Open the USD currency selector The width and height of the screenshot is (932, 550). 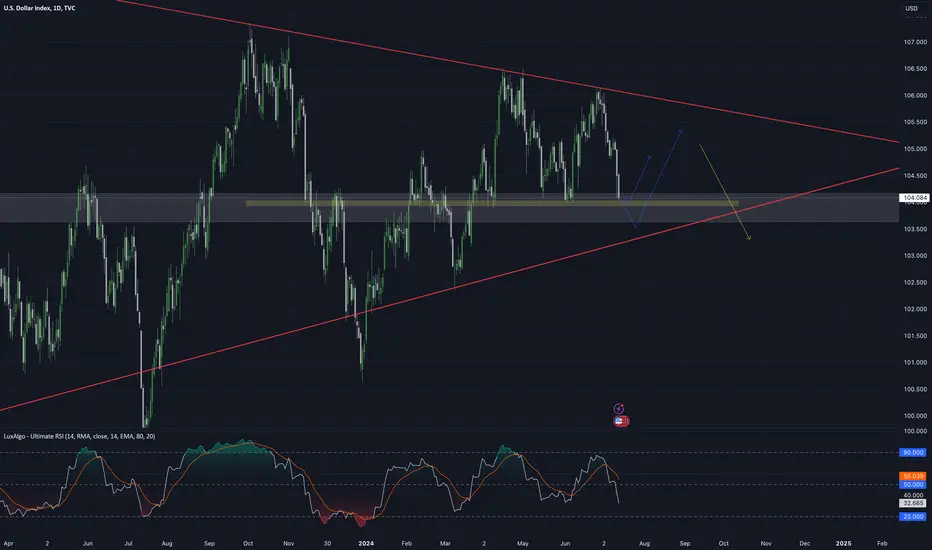pyautogui.click(x=911, y=8)
